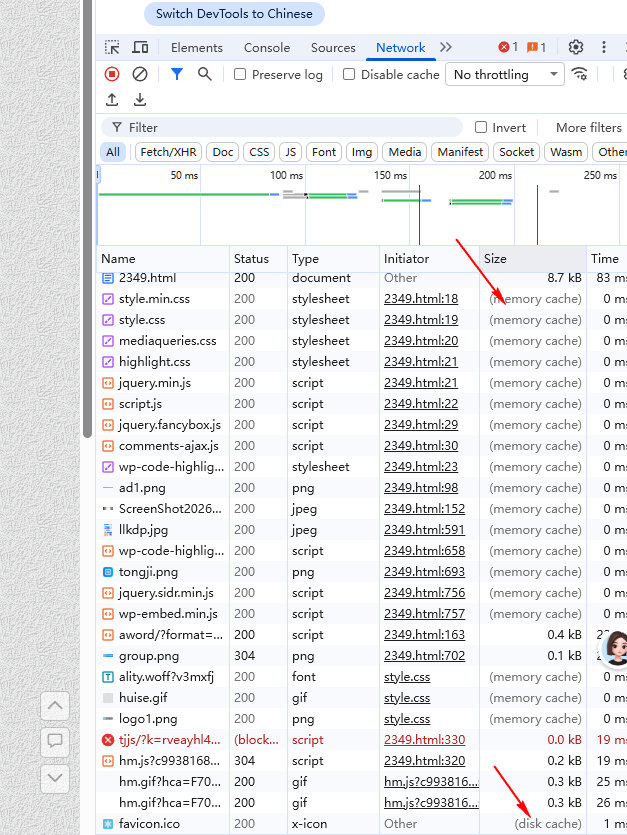Image resolution: width=627 pixels, height=835 pixels.
Task: Select Network tab
Action: (401, 47)
